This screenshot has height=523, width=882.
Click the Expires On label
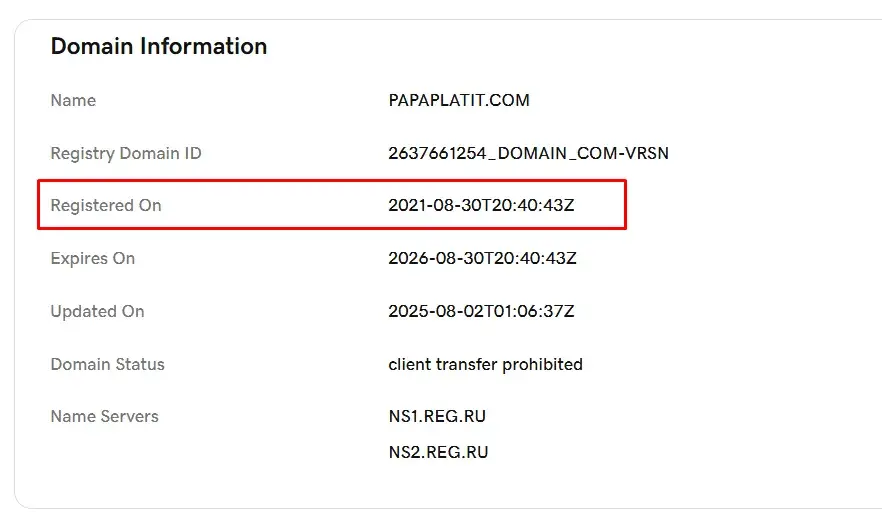click(93, 258)
